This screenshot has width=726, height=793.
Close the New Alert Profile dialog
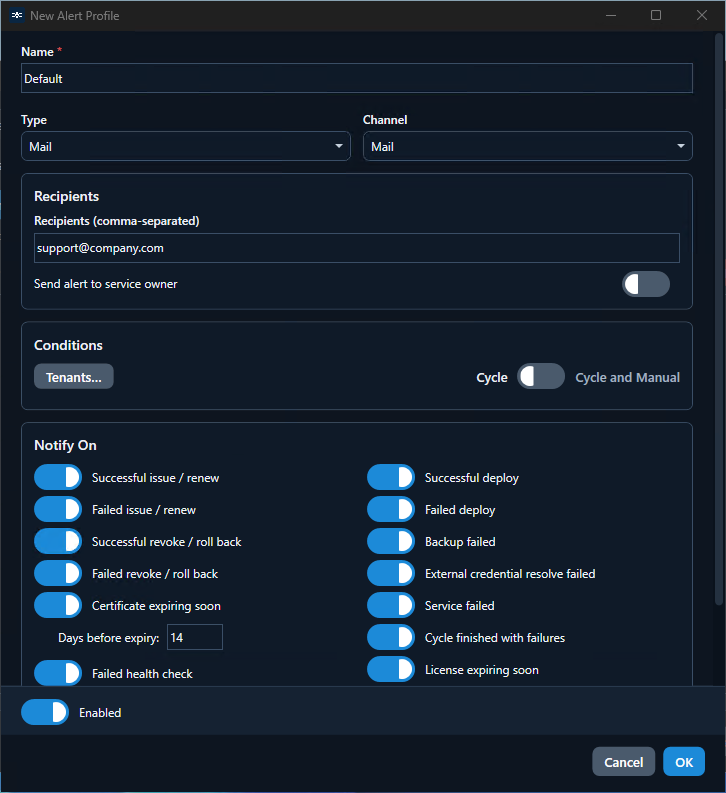pyautogui.click(x=702, y=15)
